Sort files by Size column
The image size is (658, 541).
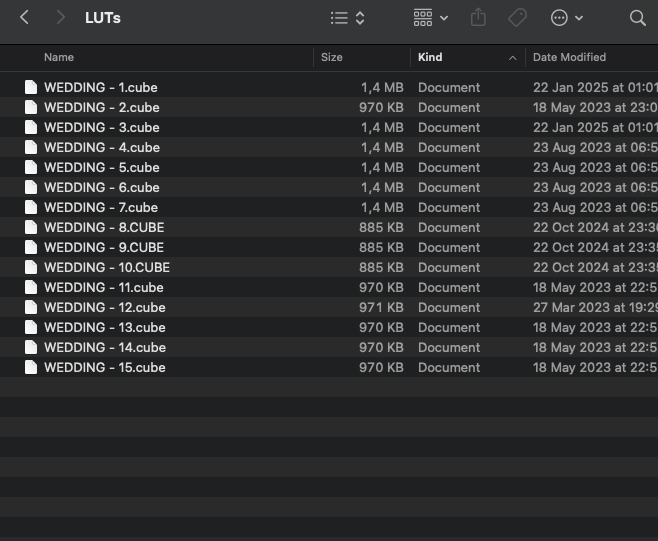[331, 58]
